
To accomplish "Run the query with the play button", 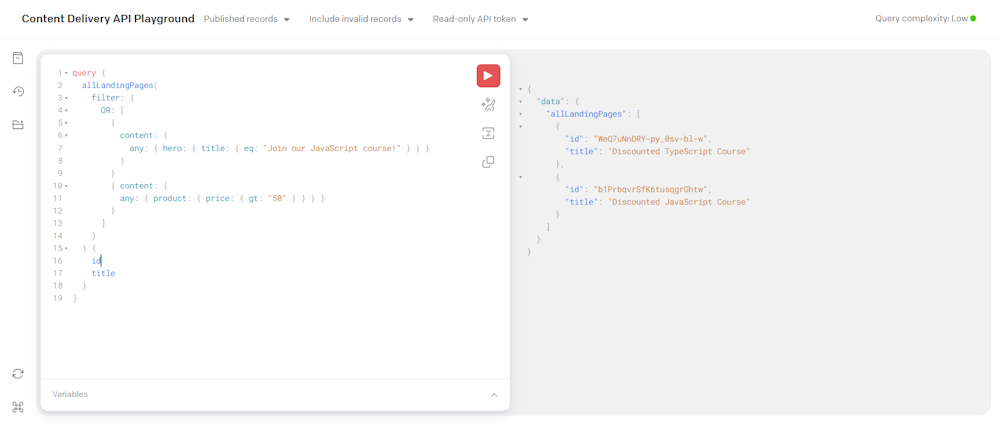I will pos(488,76).
